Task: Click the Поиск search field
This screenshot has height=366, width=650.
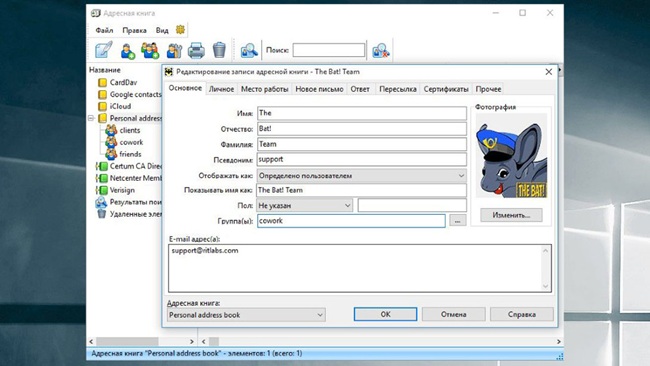Action: click(x=329, y=50)
